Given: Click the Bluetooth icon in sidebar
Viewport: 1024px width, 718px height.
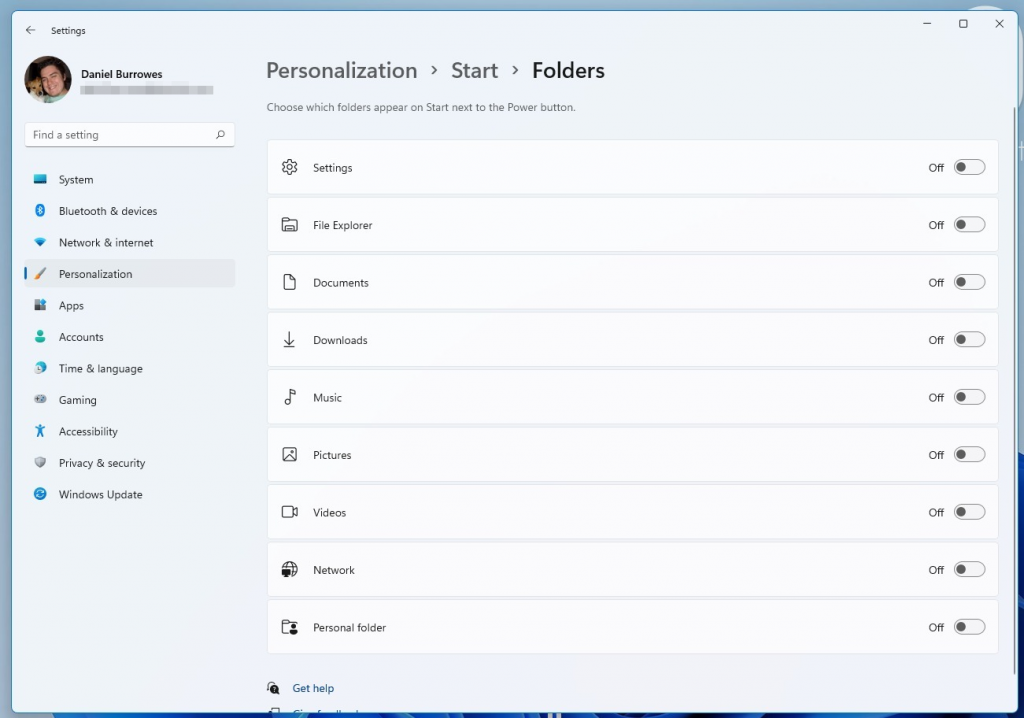Looking at the screenshot, I should click(x=40, y=210).
